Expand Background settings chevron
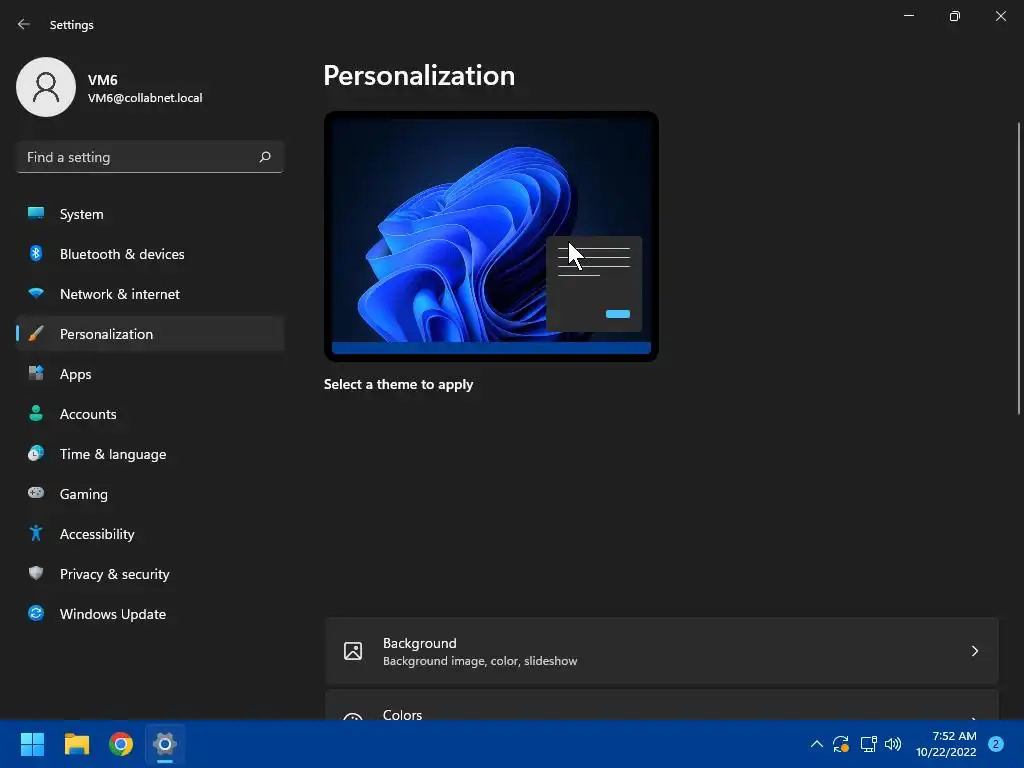 point(974,651)
